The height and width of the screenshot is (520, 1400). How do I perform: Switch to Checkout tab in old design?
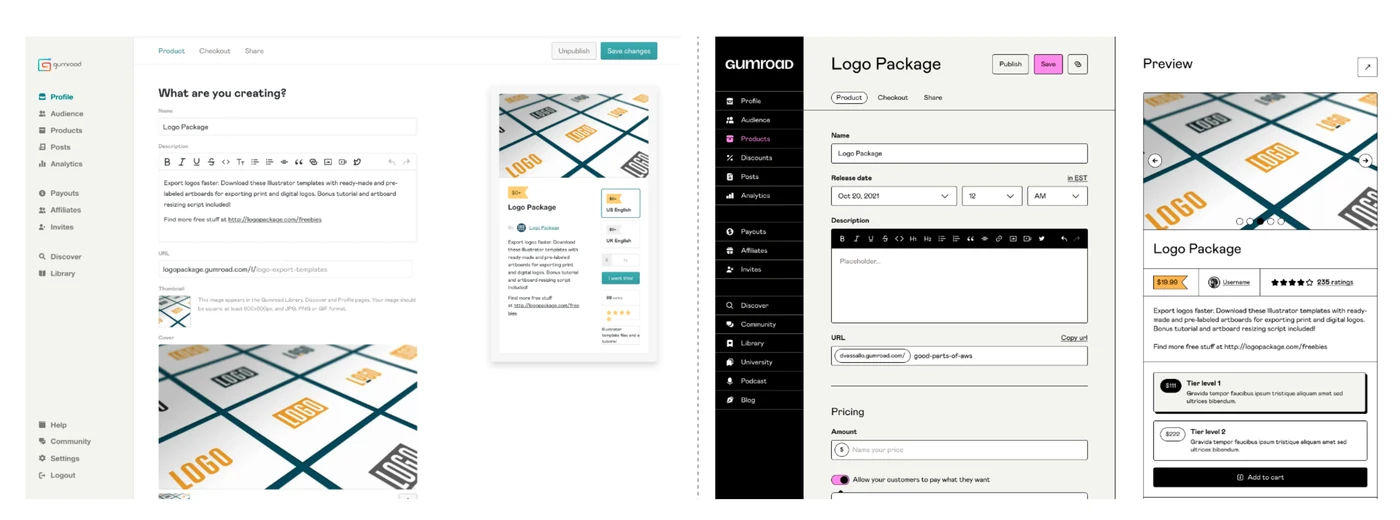pos(215,51)
